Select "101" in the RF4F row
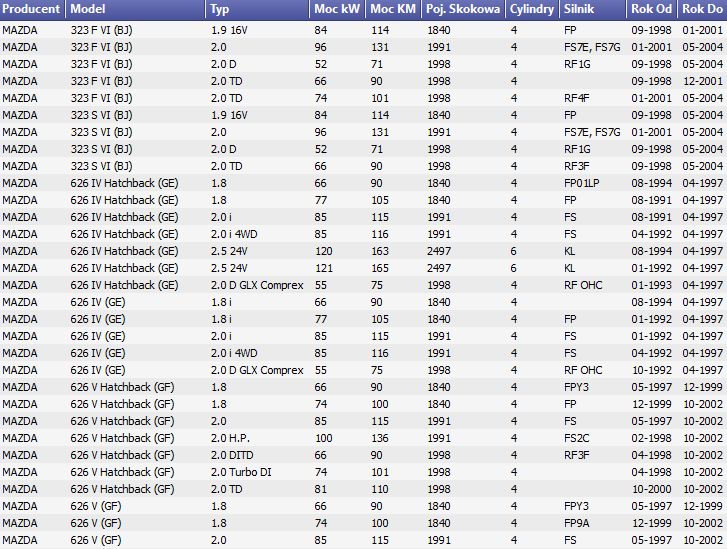 coord(380,98)
